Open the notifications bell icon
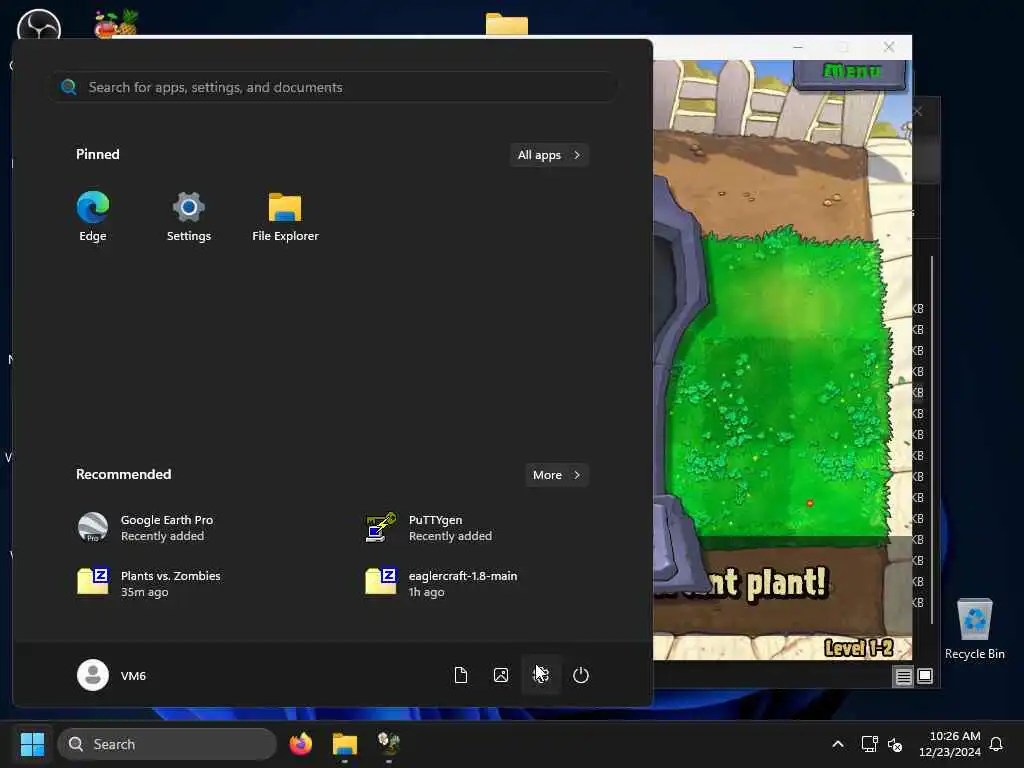 pos(997,744)
